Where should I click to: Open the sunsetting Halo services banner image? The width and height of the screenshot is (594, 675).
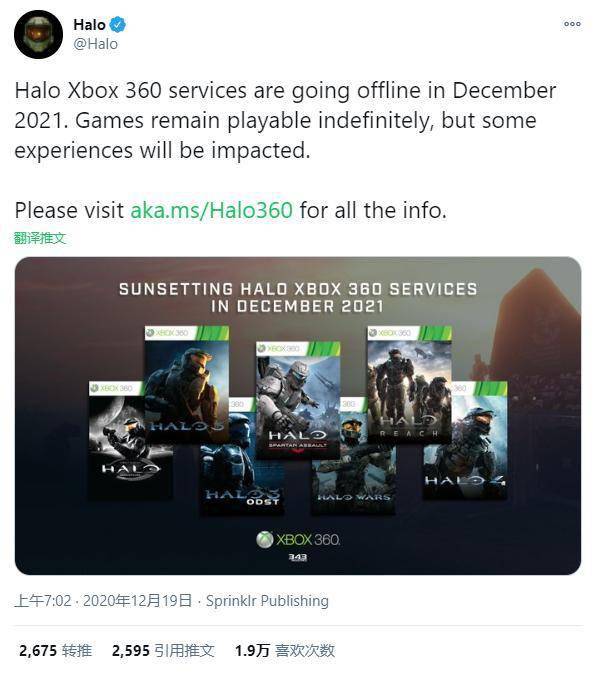click(298, 415)
